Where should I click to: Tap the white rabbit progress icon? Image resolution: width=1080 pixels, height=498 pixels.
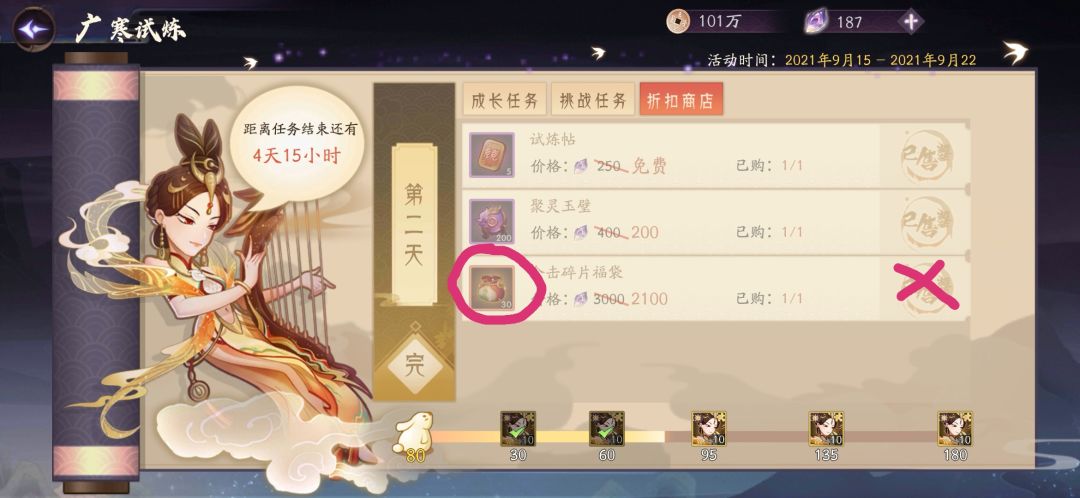413,433
